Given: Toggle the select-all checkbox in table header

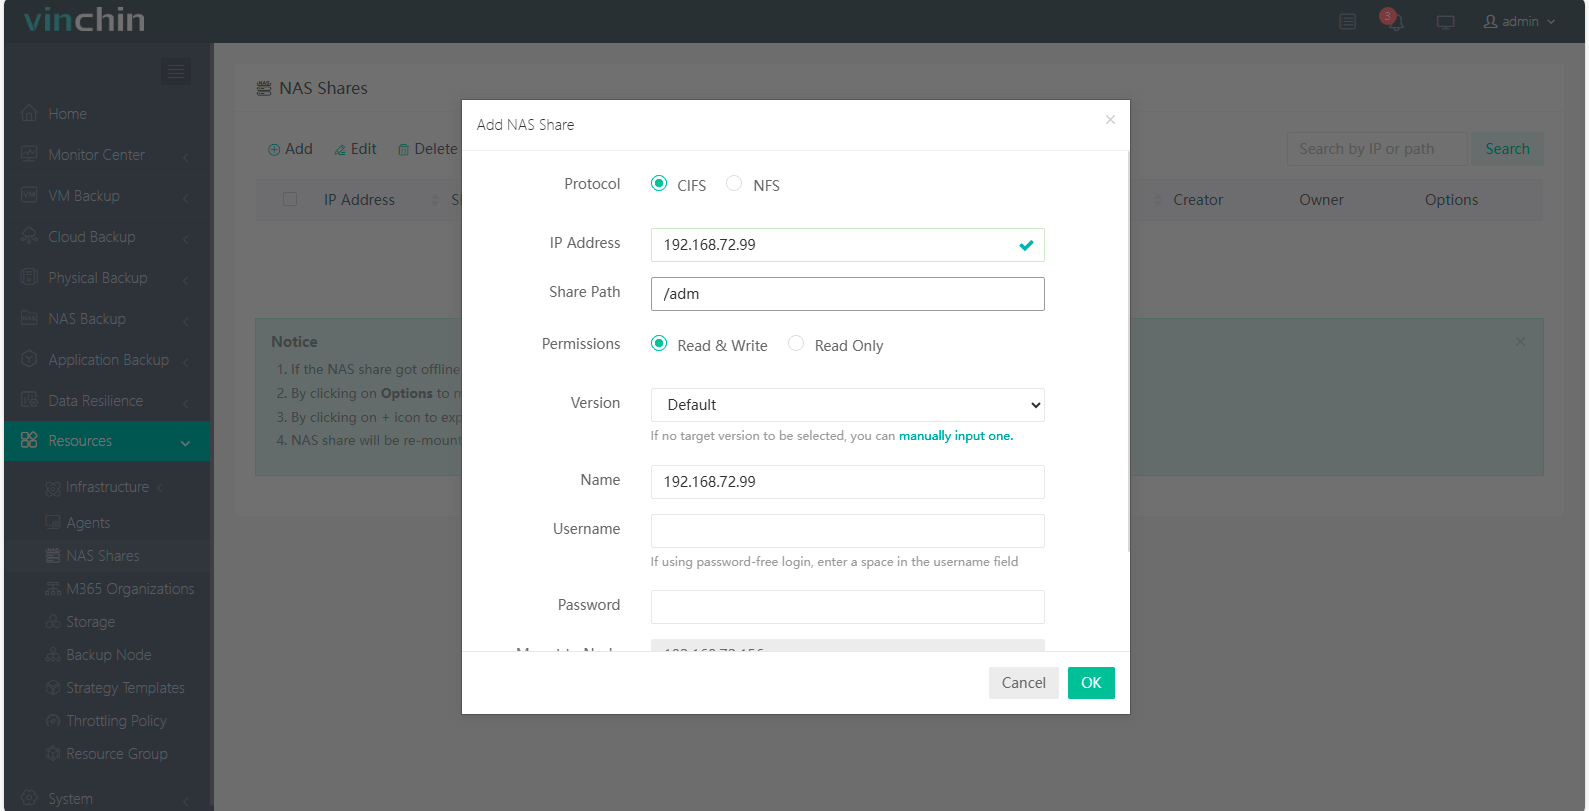Looking at the screenshot, I should point(290,199).
